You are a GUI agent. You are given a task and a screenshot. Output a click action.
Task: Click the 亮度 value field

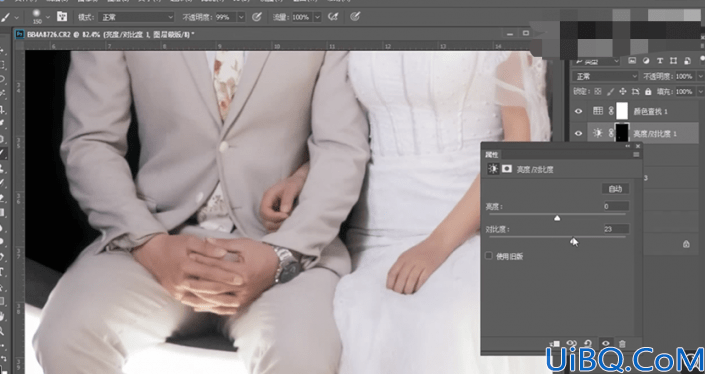point(616,206)
